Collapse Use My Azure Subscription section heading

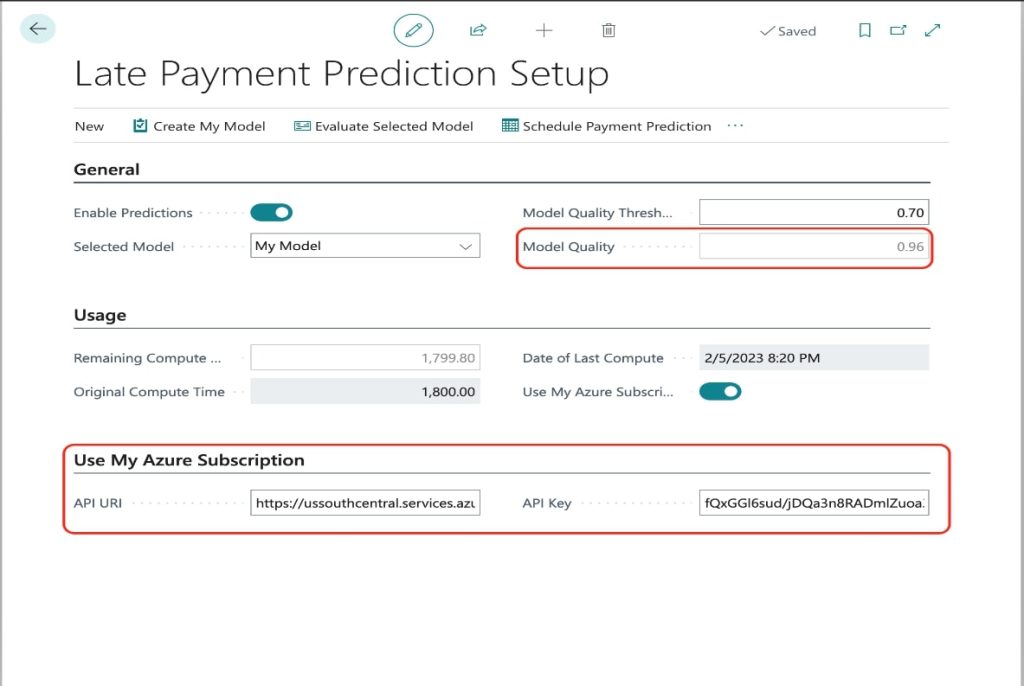[189, 460]
